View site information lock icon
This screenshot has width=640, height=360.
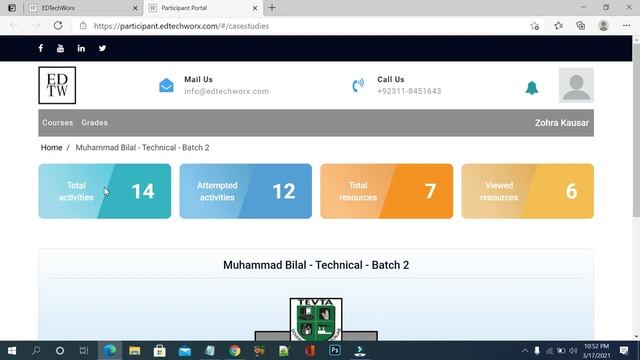pos(83,26)
